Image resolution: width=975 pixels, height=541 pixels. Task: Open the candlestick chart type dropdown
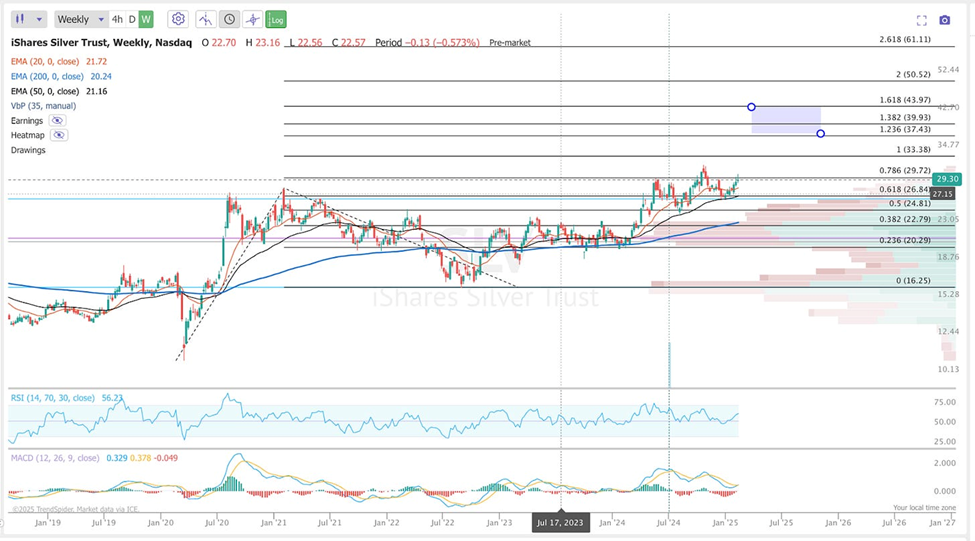coord(29,19)
